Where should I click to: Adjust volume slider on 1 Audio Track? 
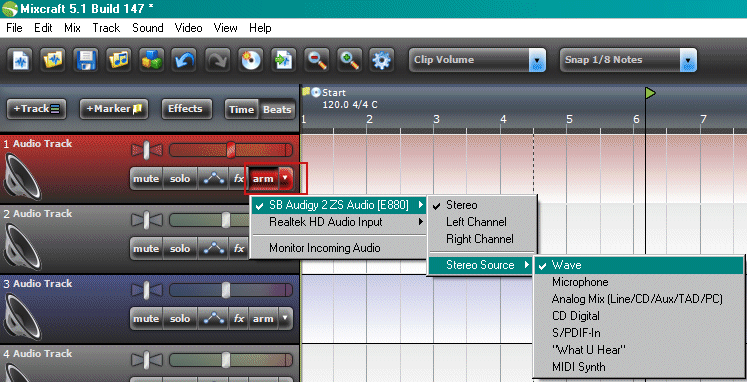click(x=231, y=151)
